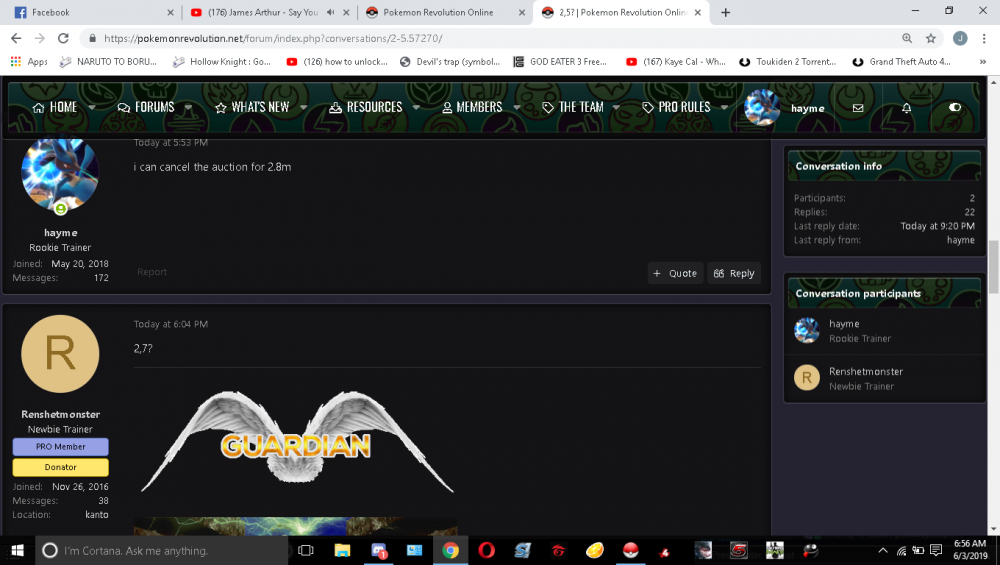Show more bookmarks chevron
This screenshot has height=565, width=1000.
pos(983,62)
